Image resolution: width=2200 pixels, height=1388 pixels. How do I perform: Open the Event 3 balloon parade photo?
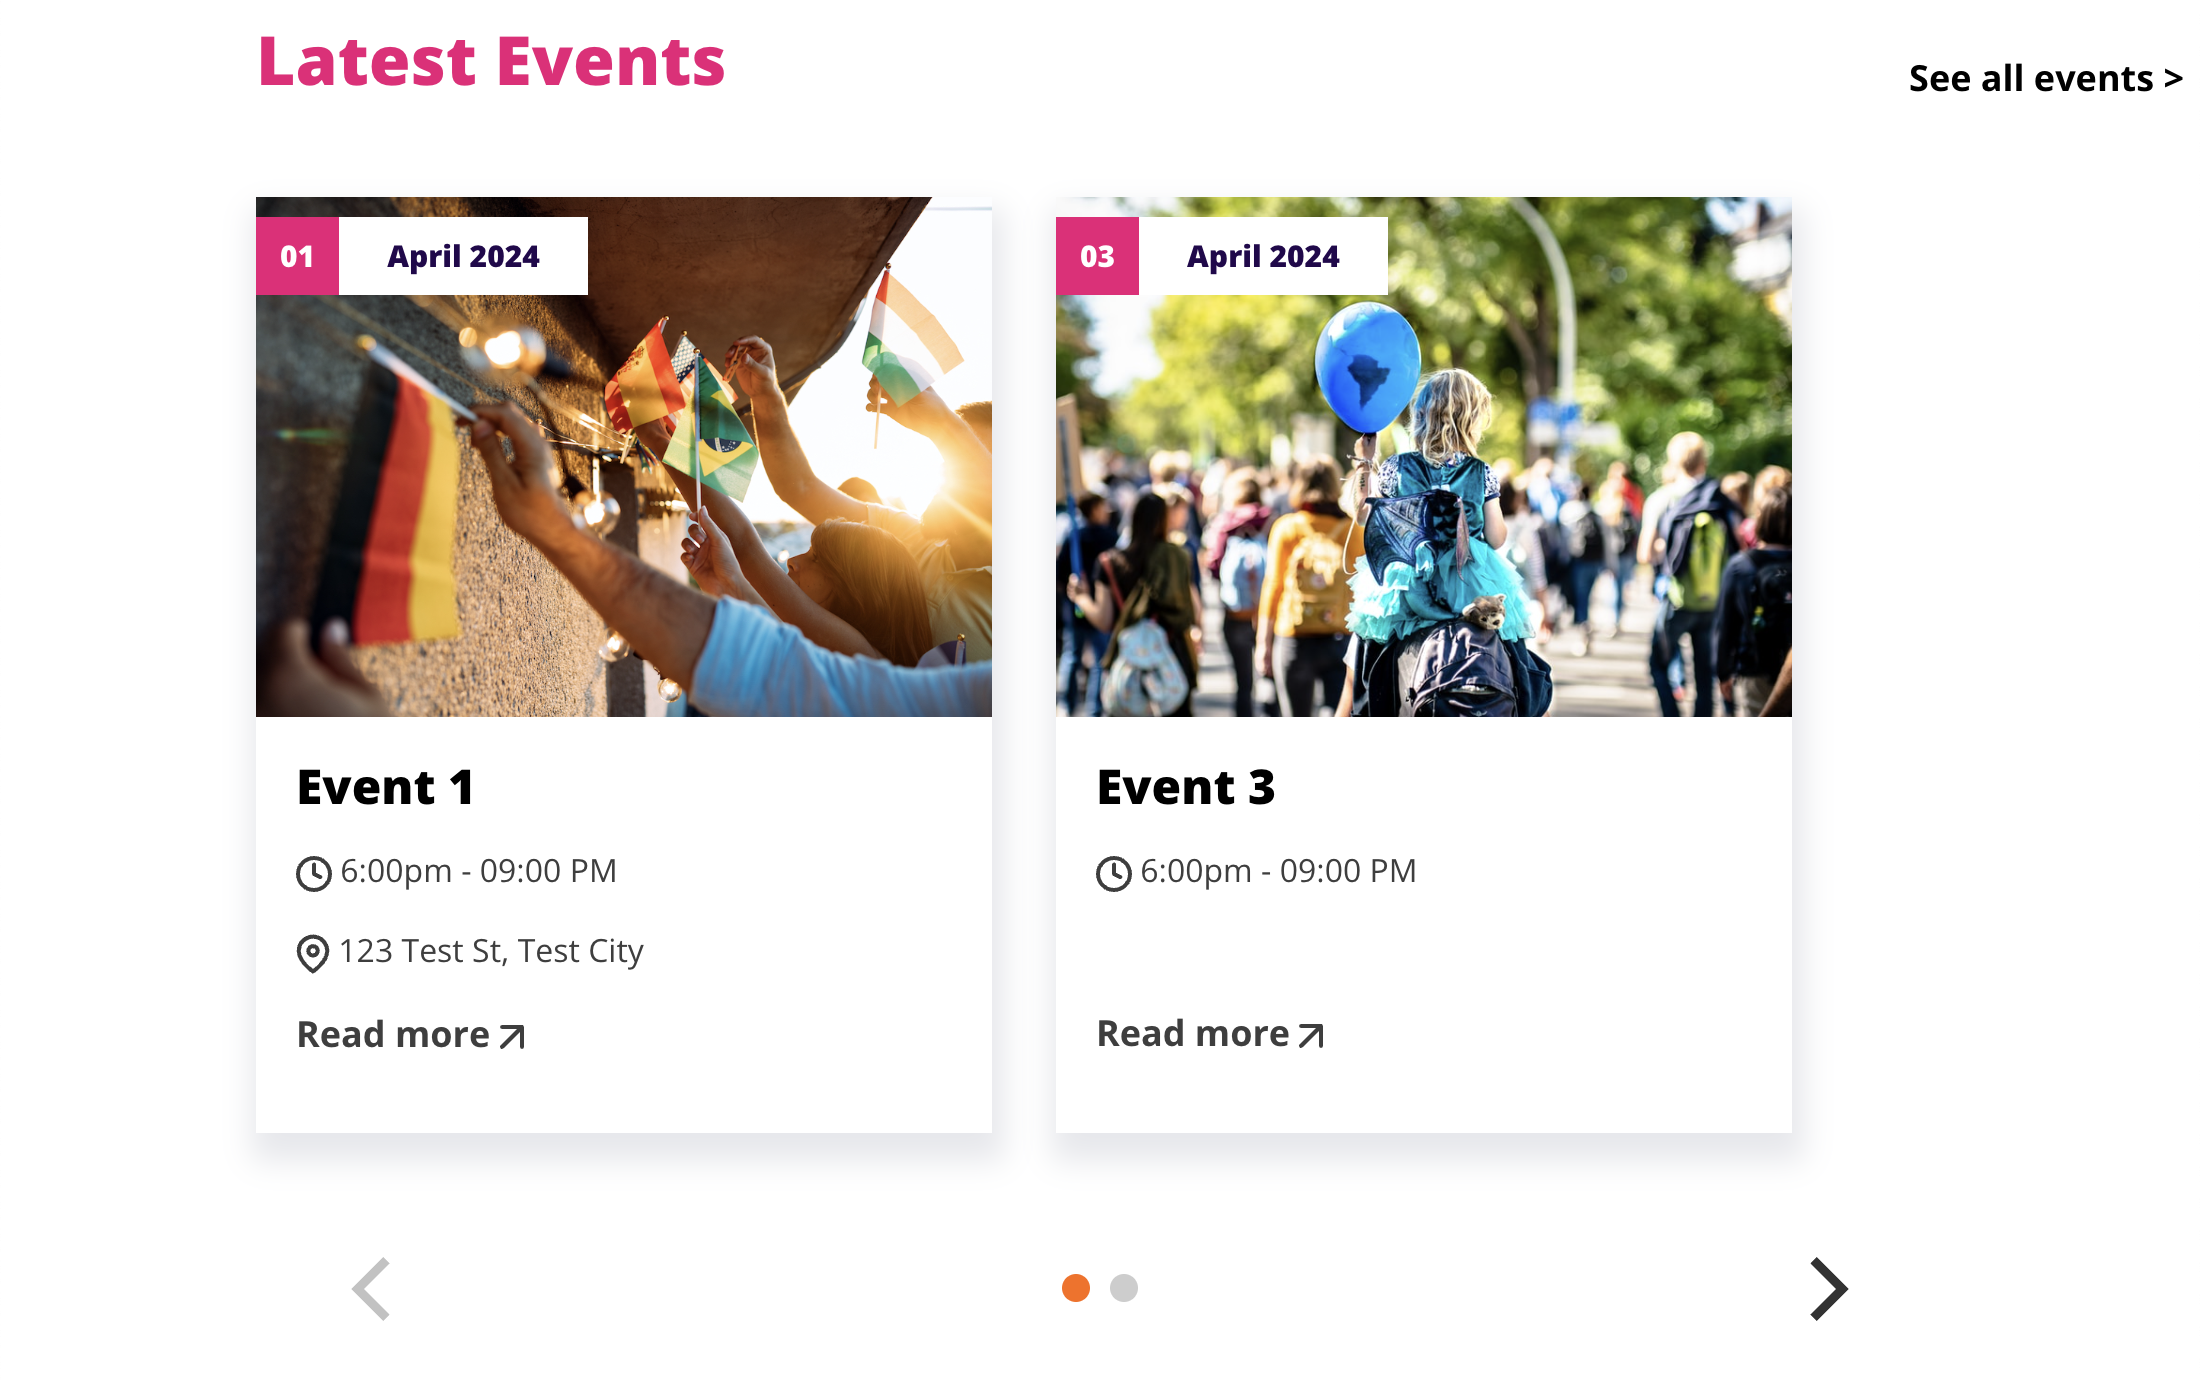point(1424,500)
